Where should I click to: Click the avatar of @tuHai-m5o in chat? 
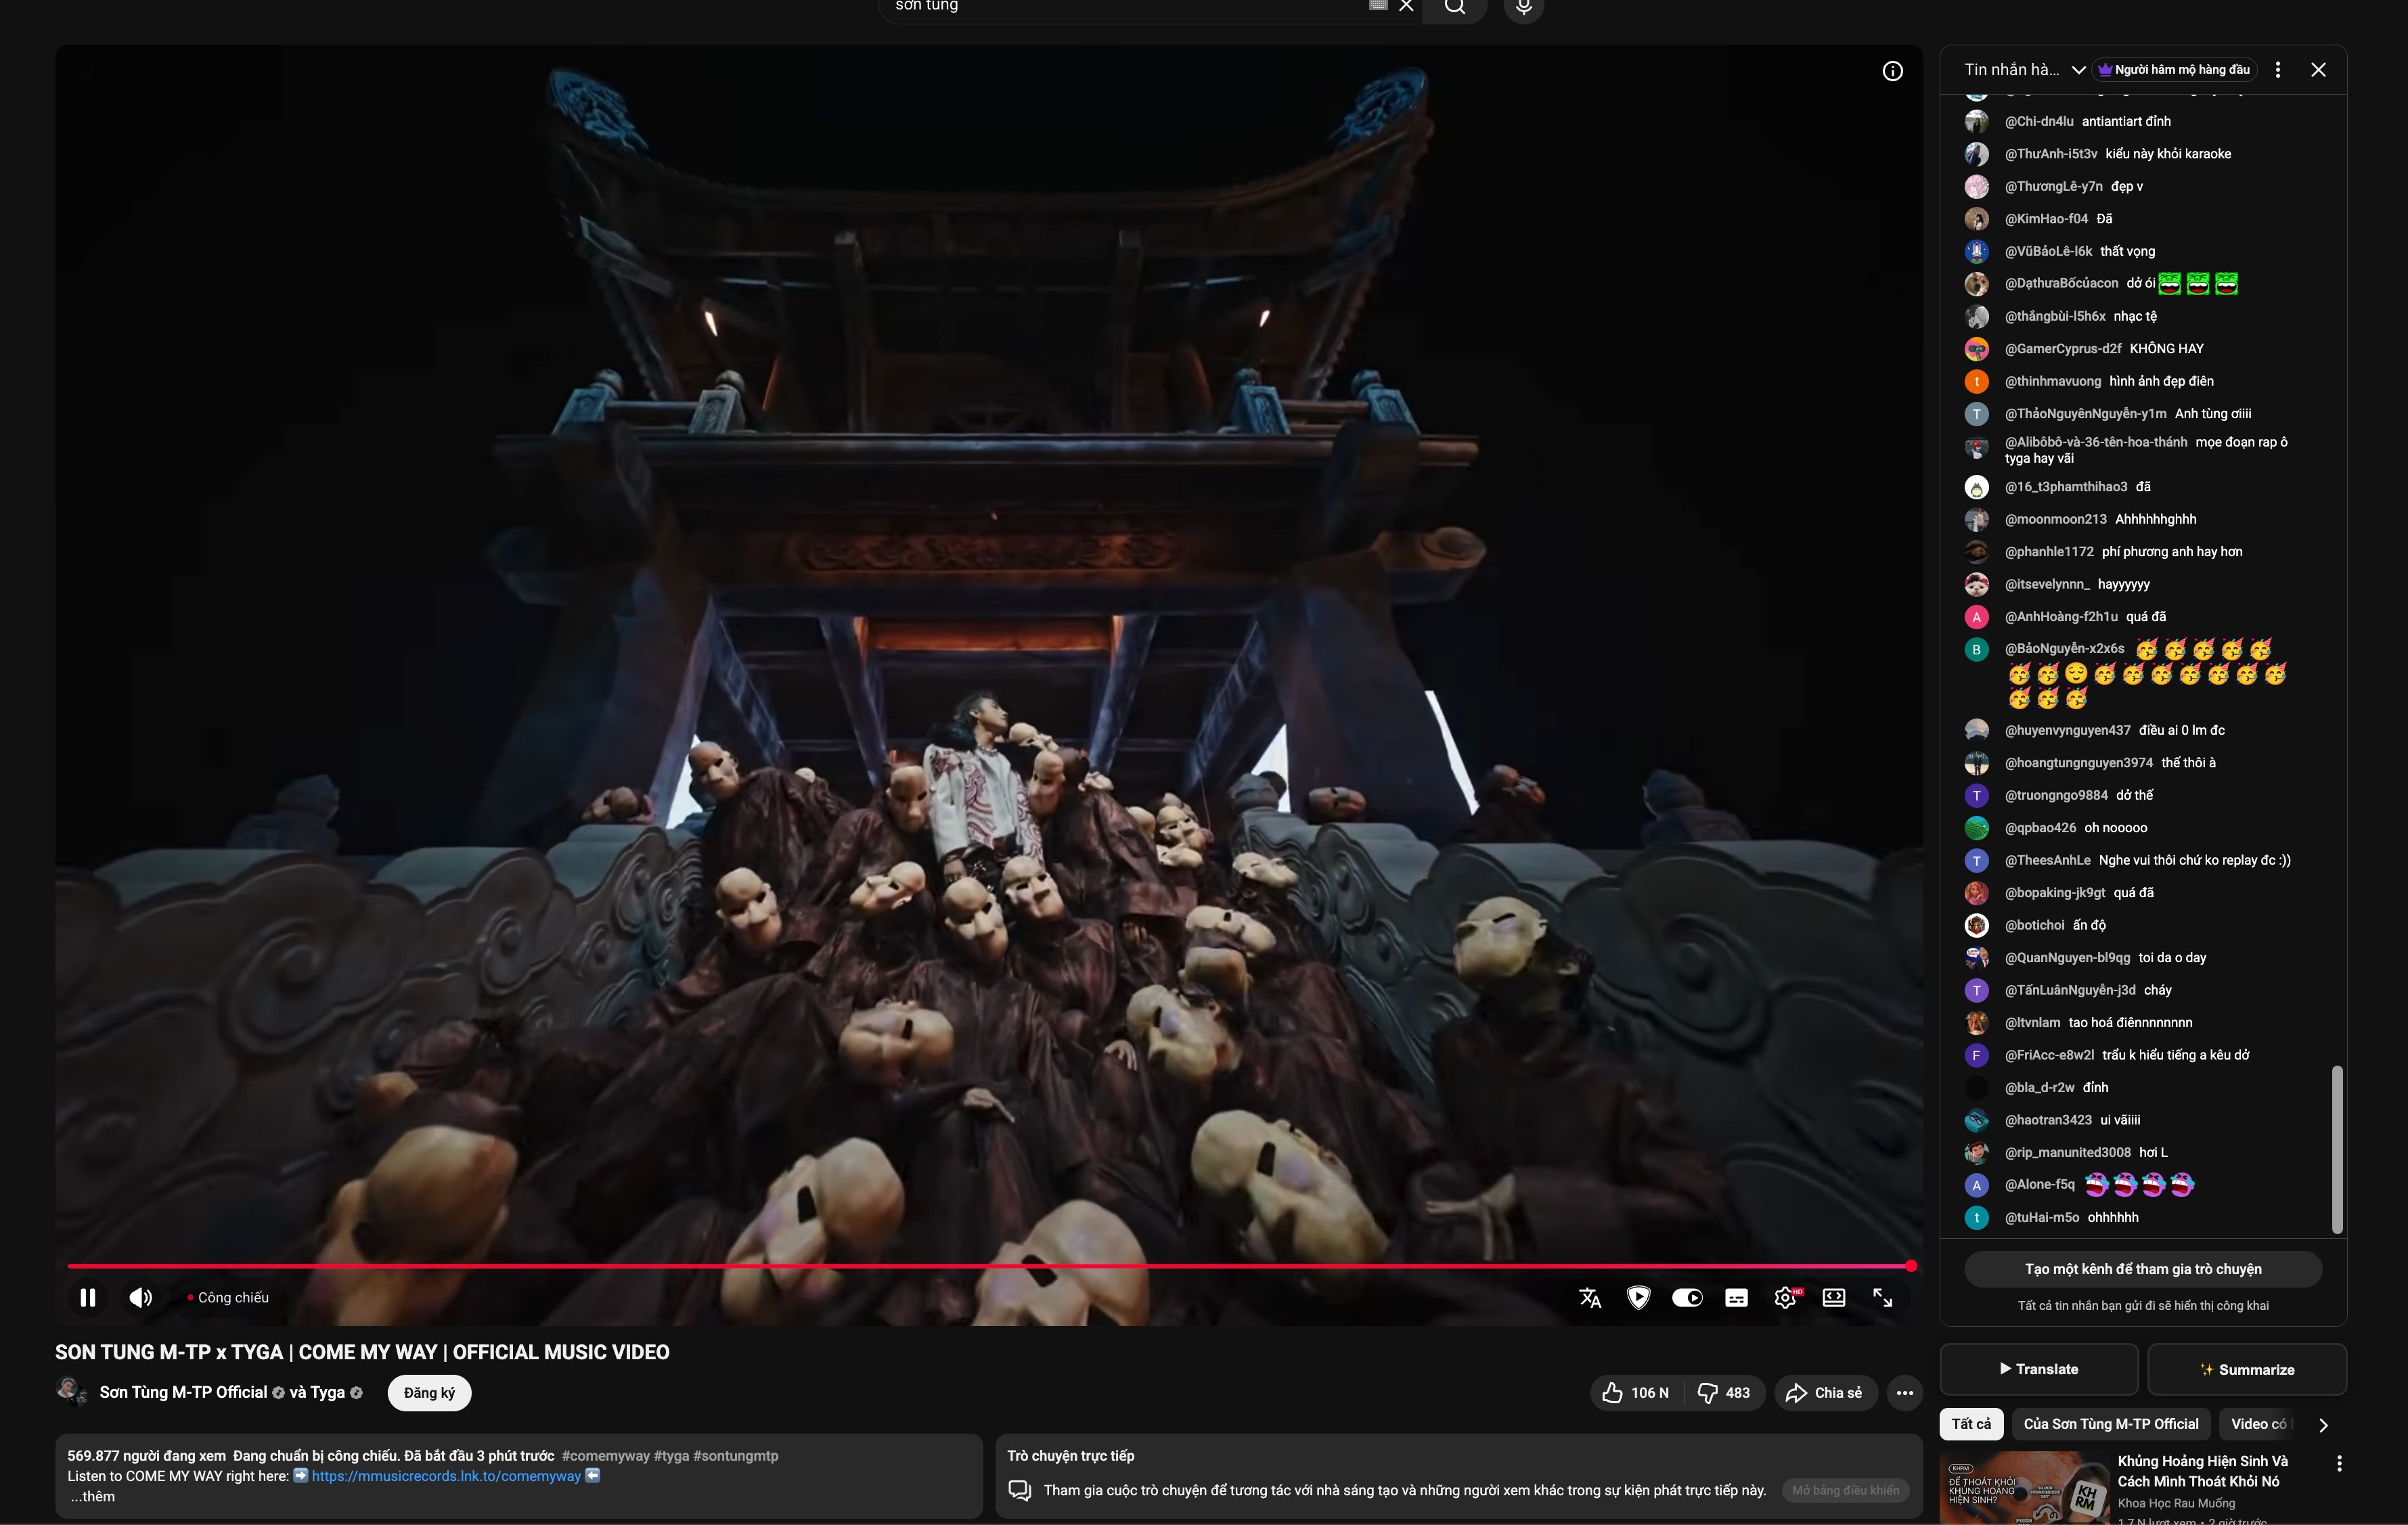pos(1976,1218)
